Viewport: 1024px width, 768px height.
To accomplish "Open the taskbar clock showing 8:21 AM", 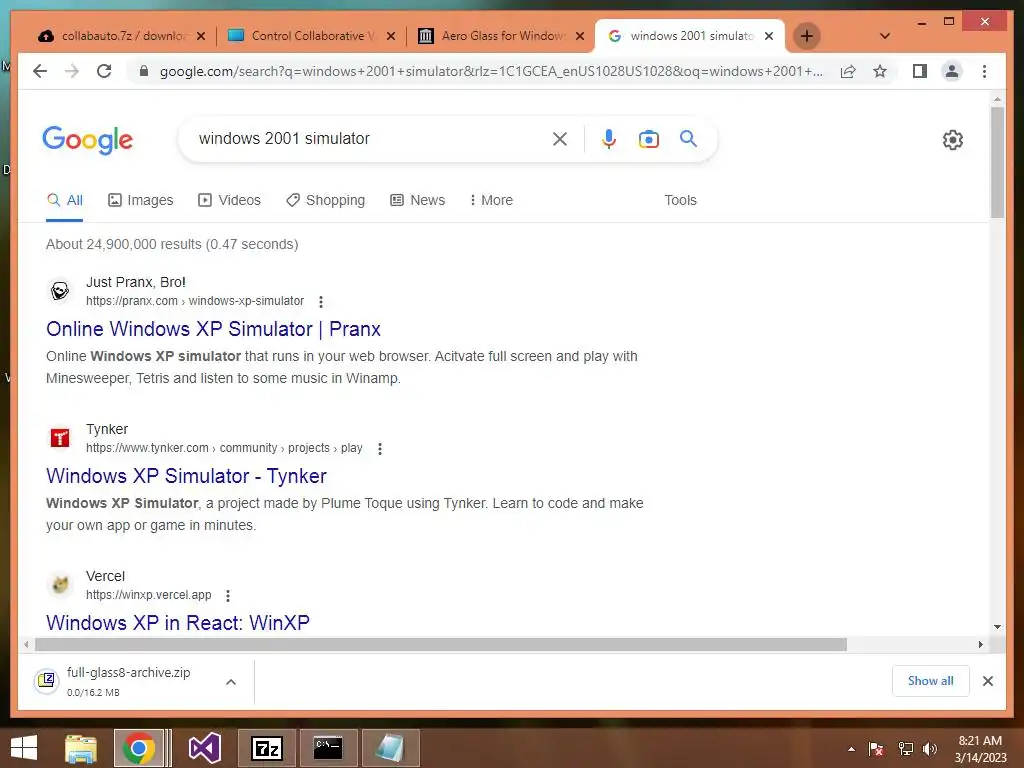I will (x=980, y=749).
